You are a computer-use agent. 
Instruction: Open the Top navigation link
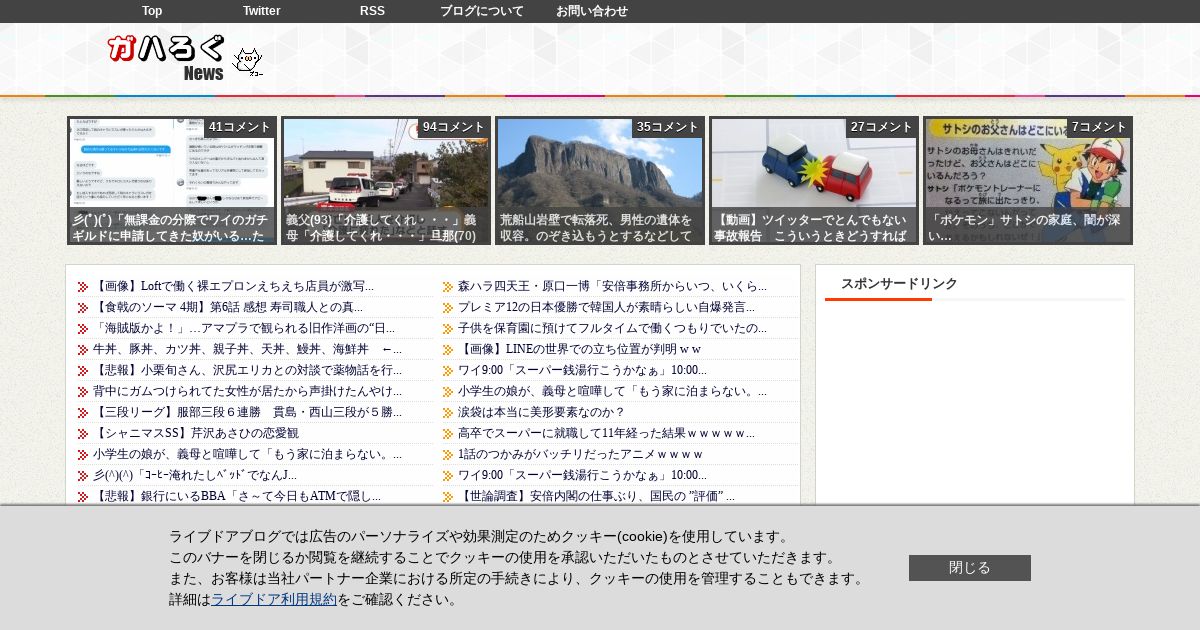click(x=152, y=11)
